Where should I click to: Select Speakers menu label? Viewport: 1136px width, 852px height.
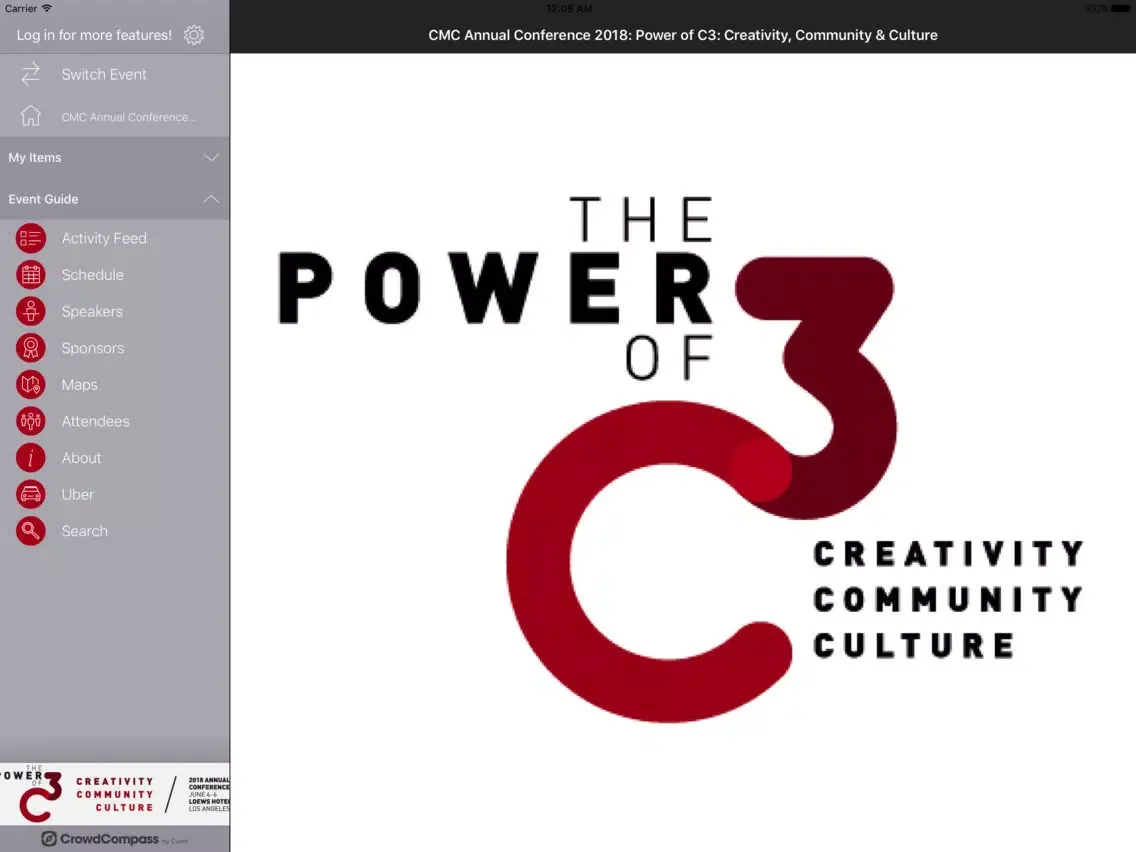(92, 312)
